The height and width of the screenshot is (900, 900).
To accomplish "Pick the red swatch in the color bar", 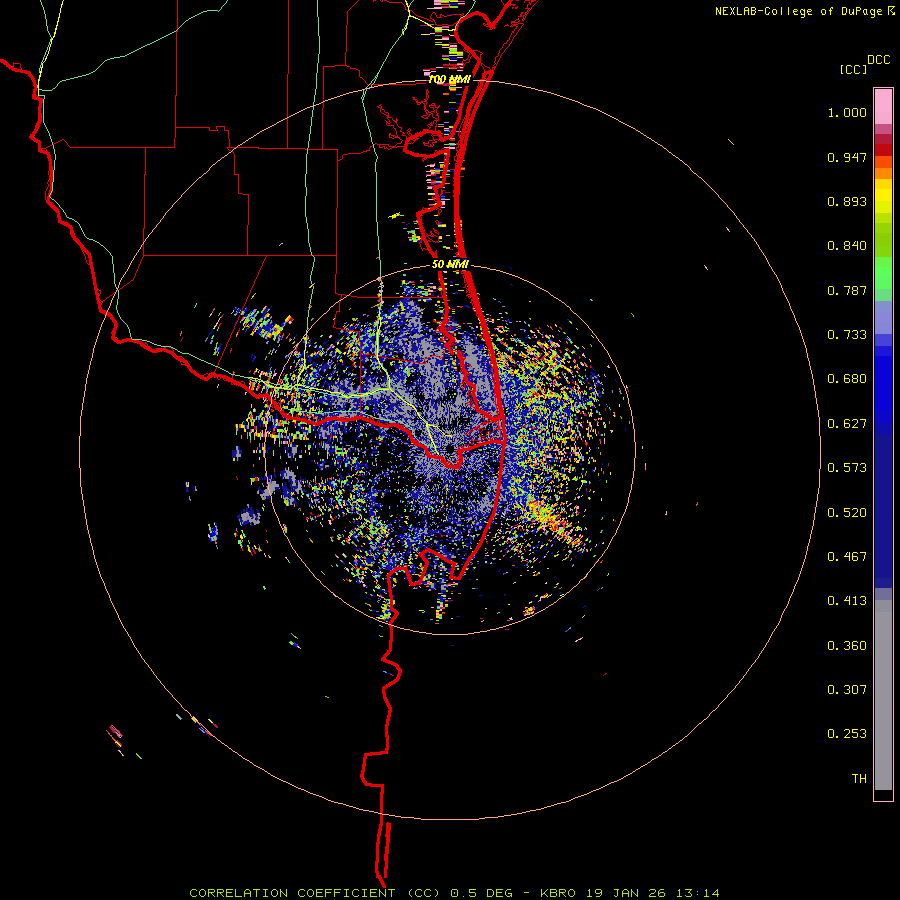I will (883, 150).
